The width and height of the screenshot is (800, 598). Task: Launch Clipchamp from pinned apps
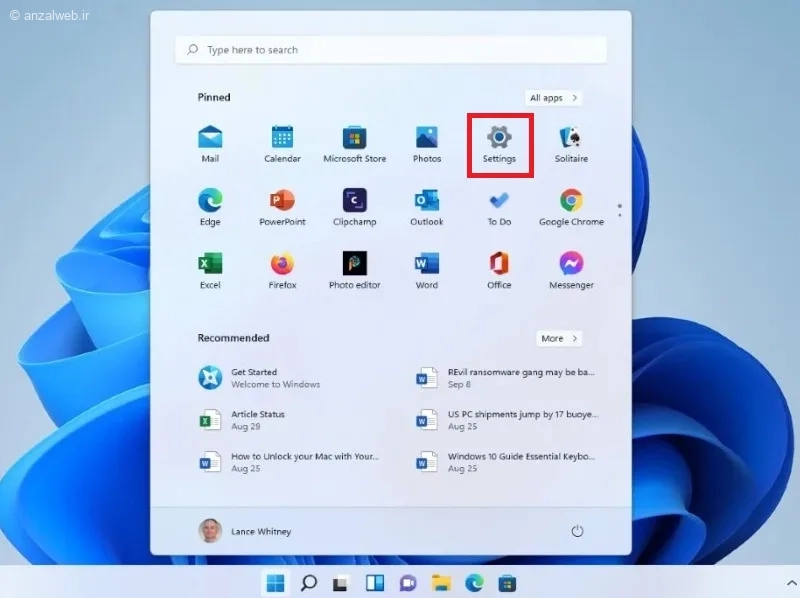355,207
